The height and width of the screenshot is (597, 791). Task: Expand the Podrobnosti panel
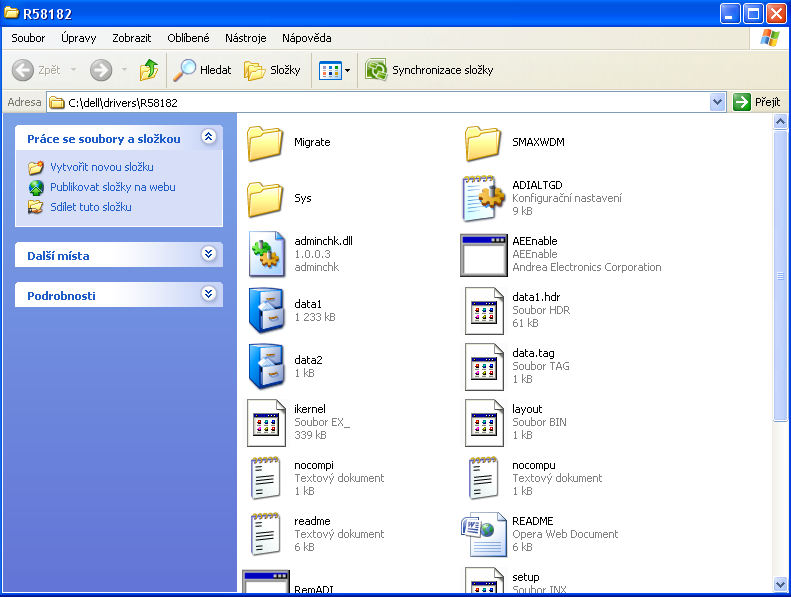(x=208, y=294)
